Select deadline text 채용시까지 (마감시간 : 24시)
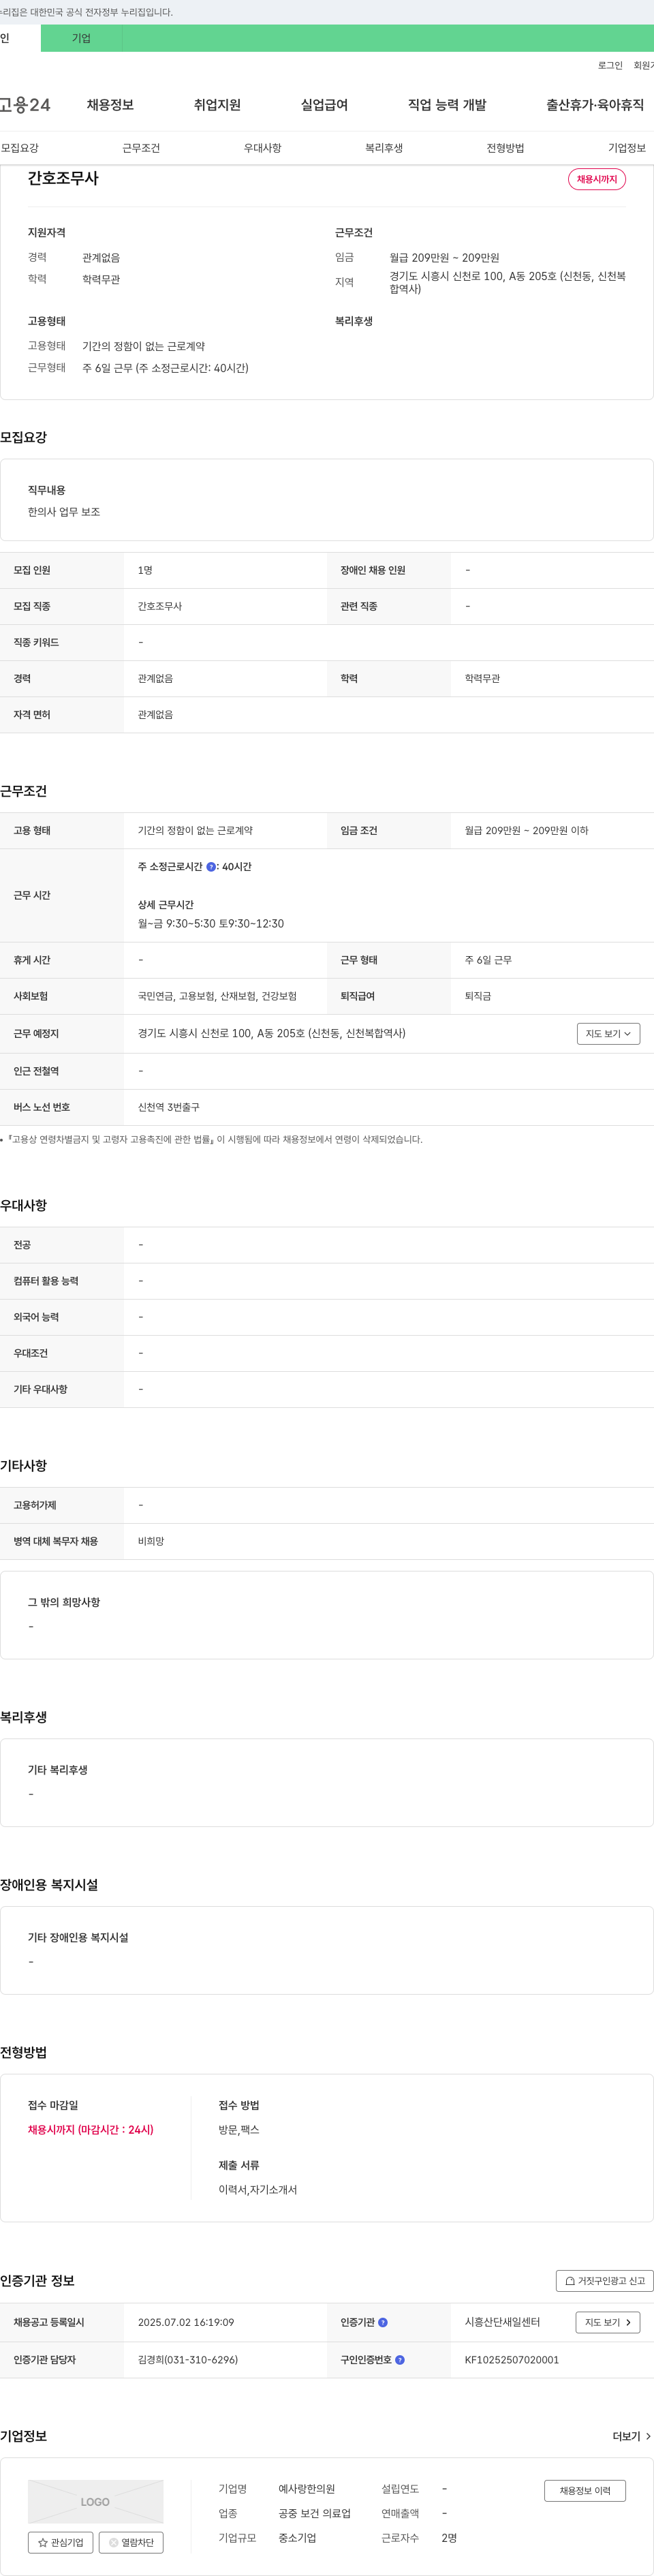654x2576 pixels. (x=91, y=2130)
